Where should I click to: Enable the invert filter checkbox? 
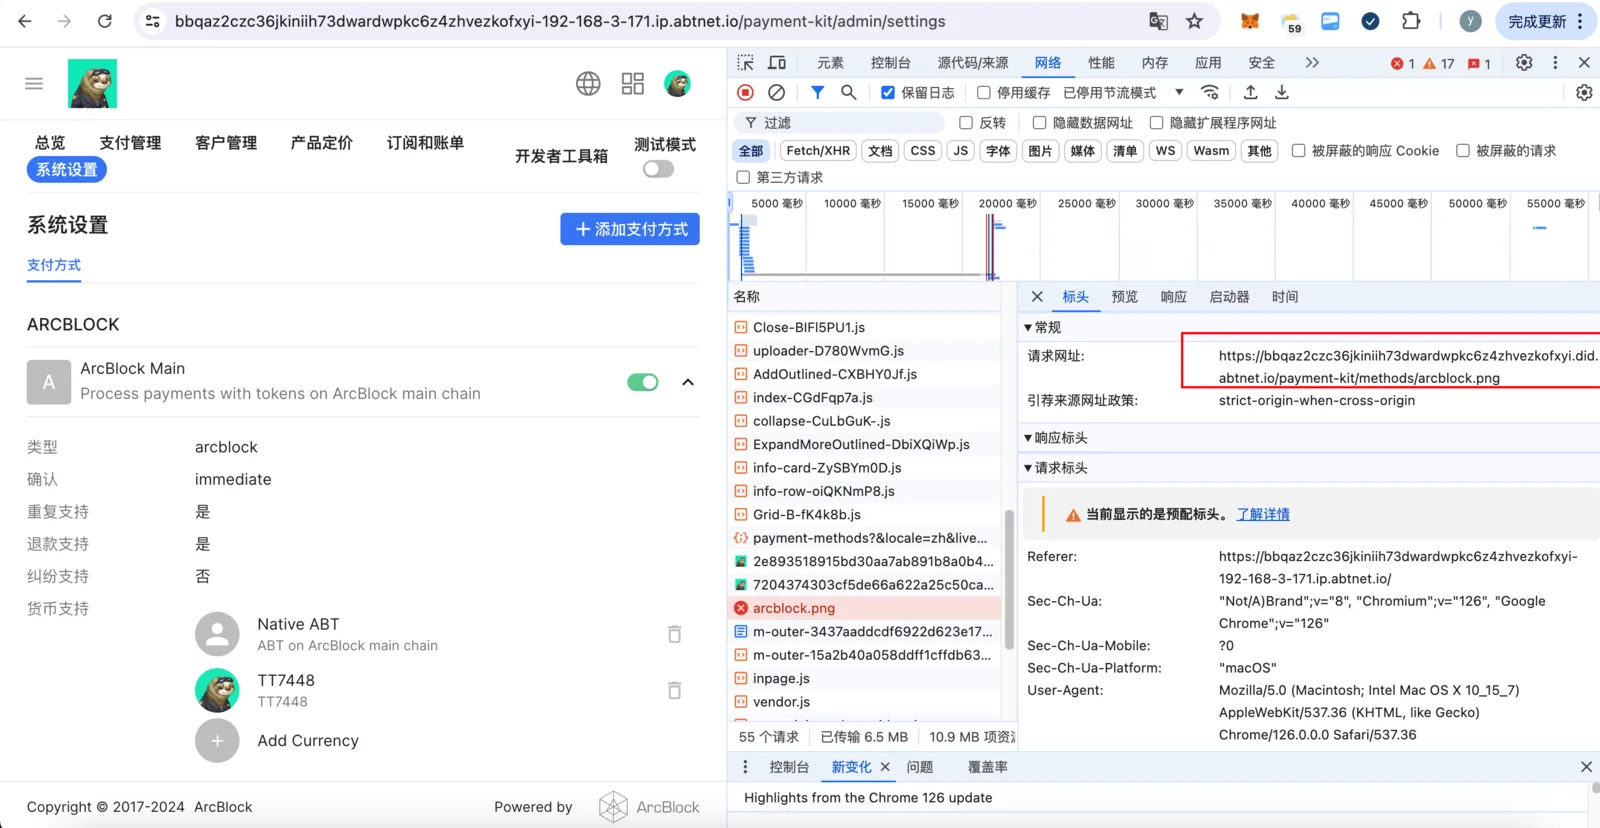[x=966, y=123]
